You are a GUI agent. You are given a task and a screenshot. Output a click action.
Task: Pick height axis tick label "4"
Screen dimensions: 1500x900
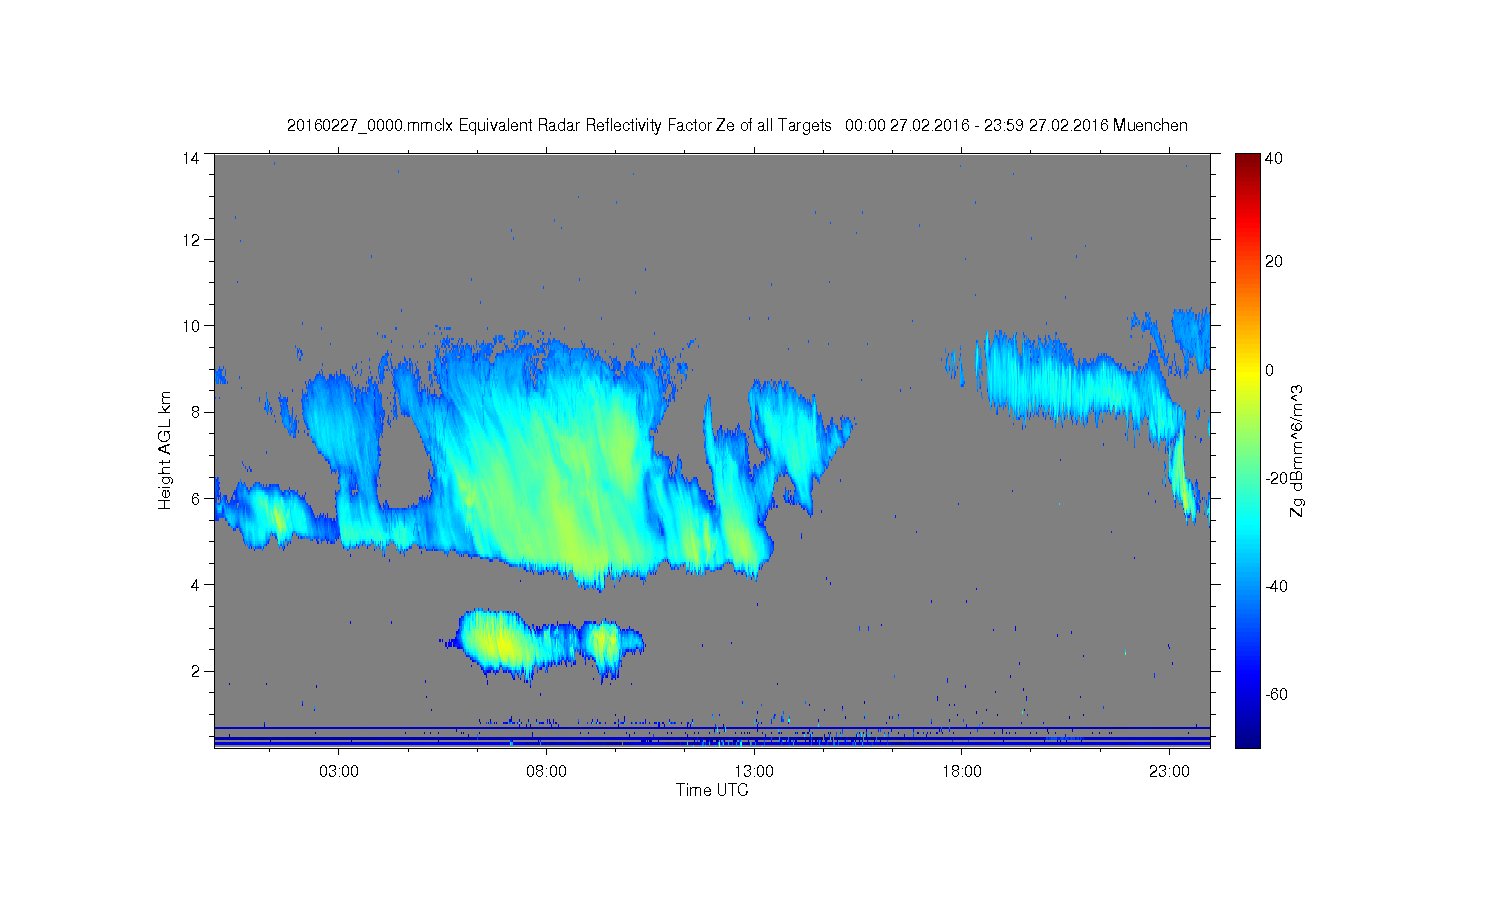tap(196, 585)
